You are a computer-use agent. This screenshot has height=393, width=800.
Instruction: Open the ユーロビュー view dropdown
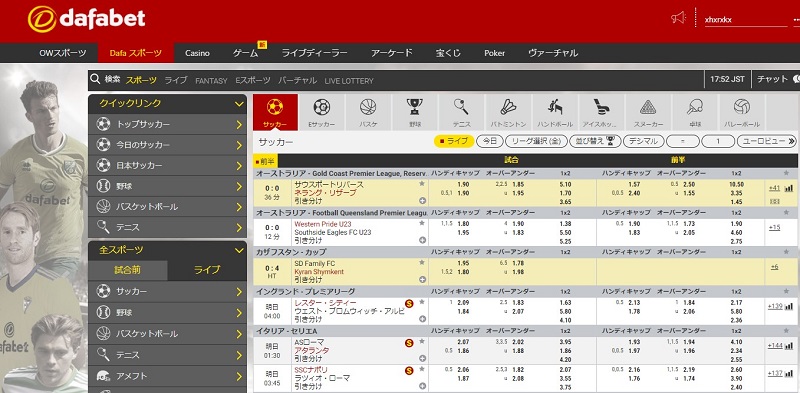coord(767,141)
